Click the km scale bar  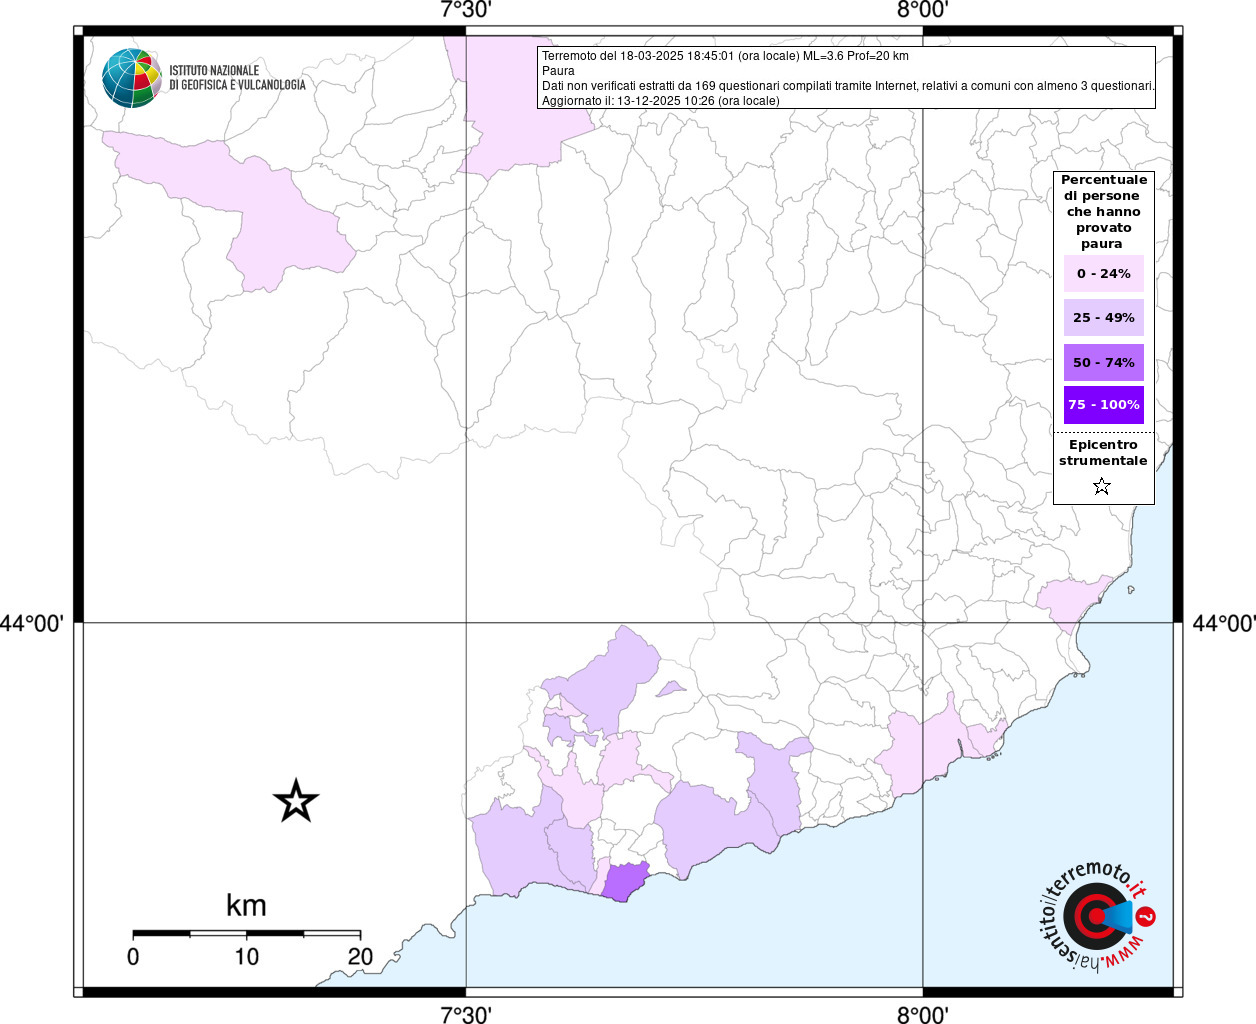[247, 933]
